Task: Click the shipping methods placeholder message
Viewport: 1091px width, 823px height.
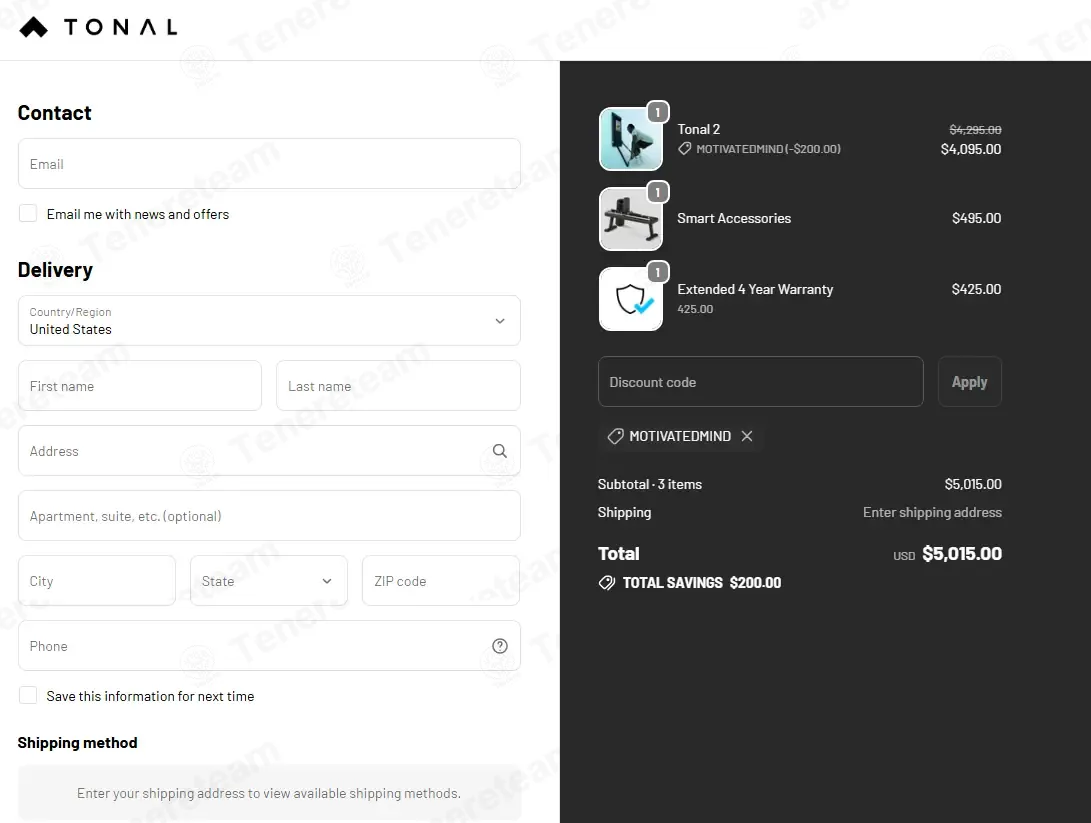Action: tap(269, 793)
